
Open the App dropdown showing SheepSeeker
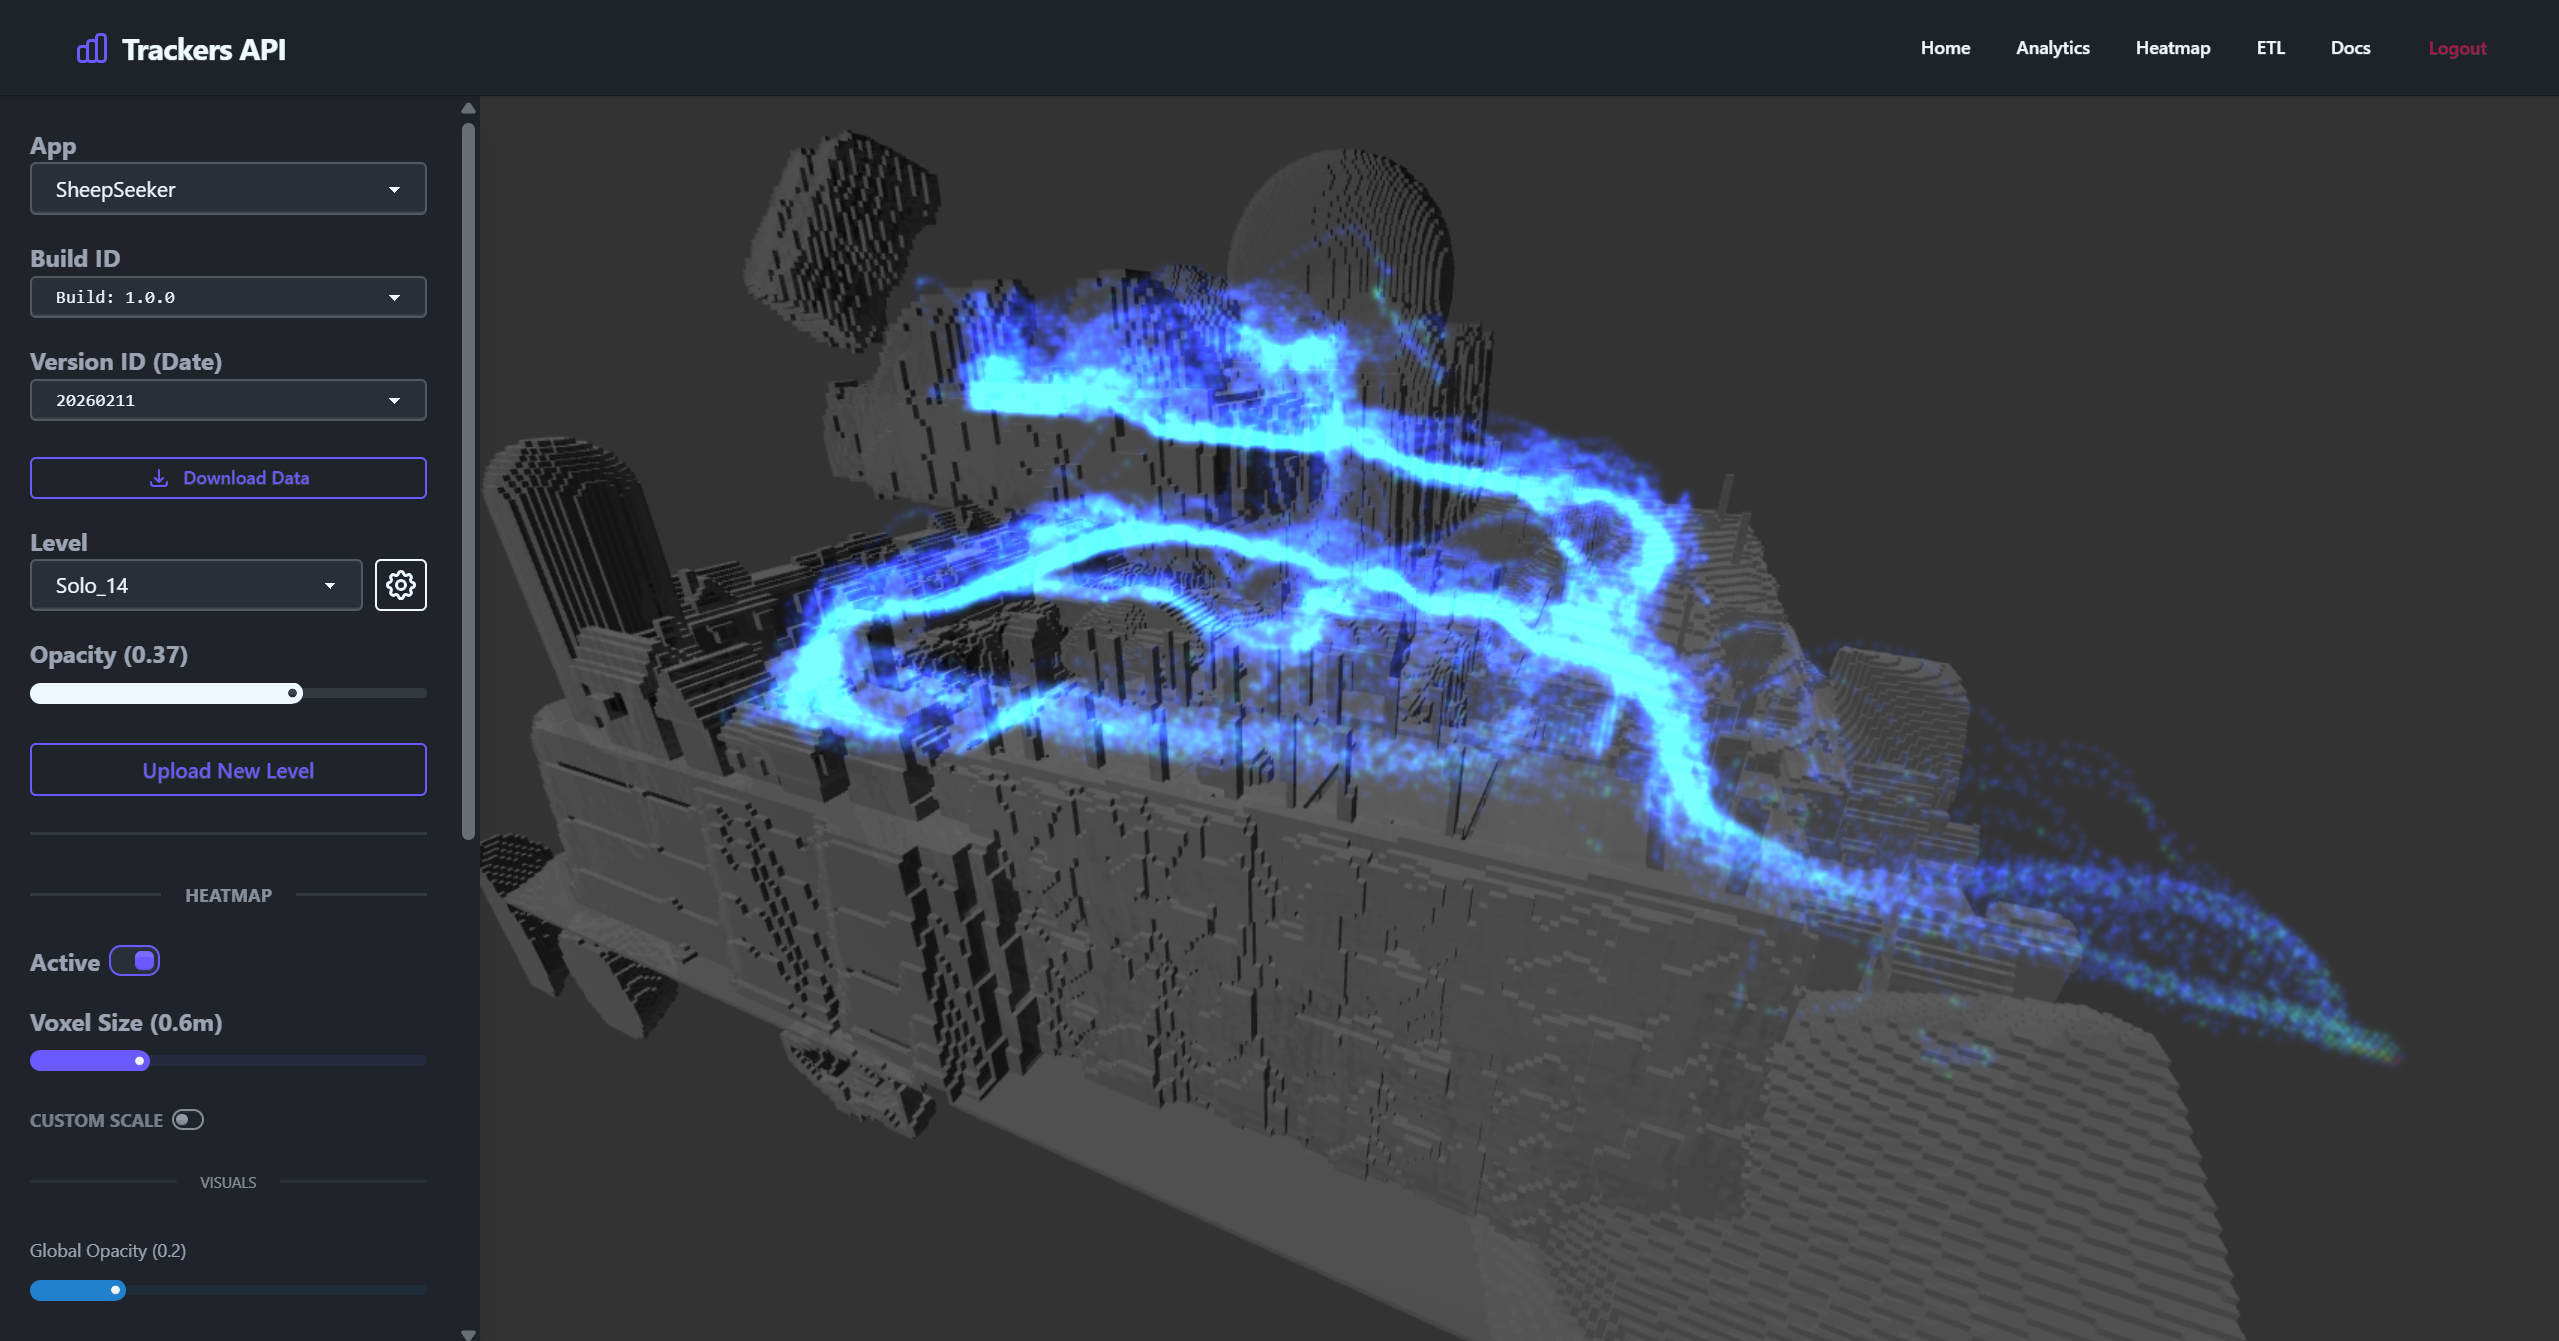point(228,189)
